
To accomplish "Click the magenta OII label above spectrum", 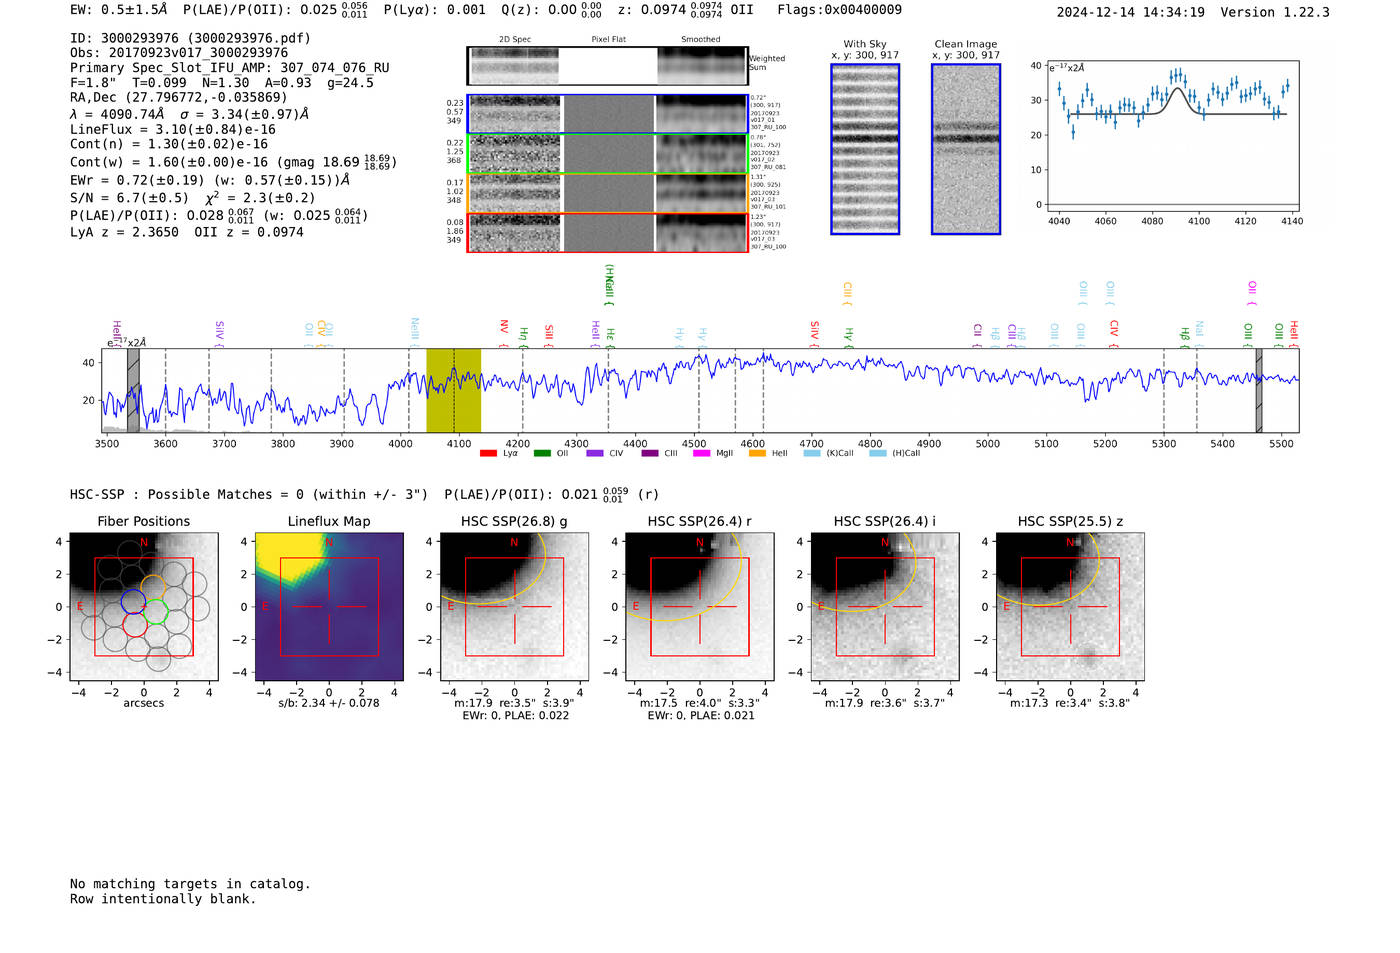I will click(x=1252, y=292).
